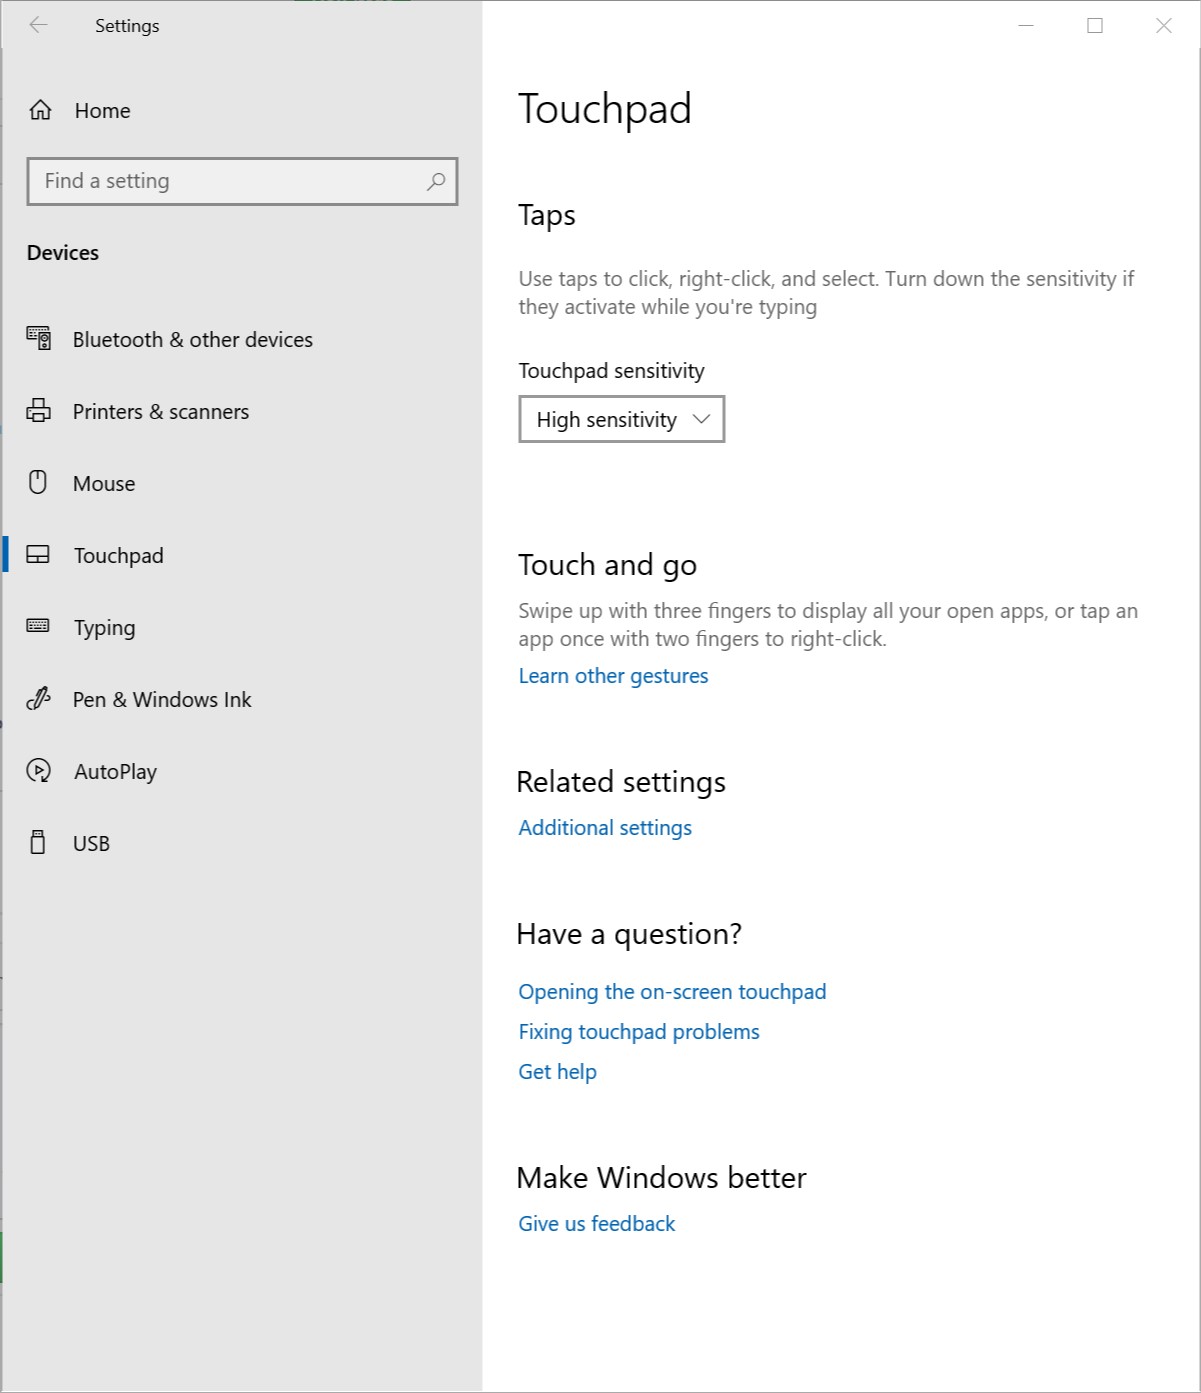Go to Home settings page
Screen dimensions: 1201x1393
point(102,110)
